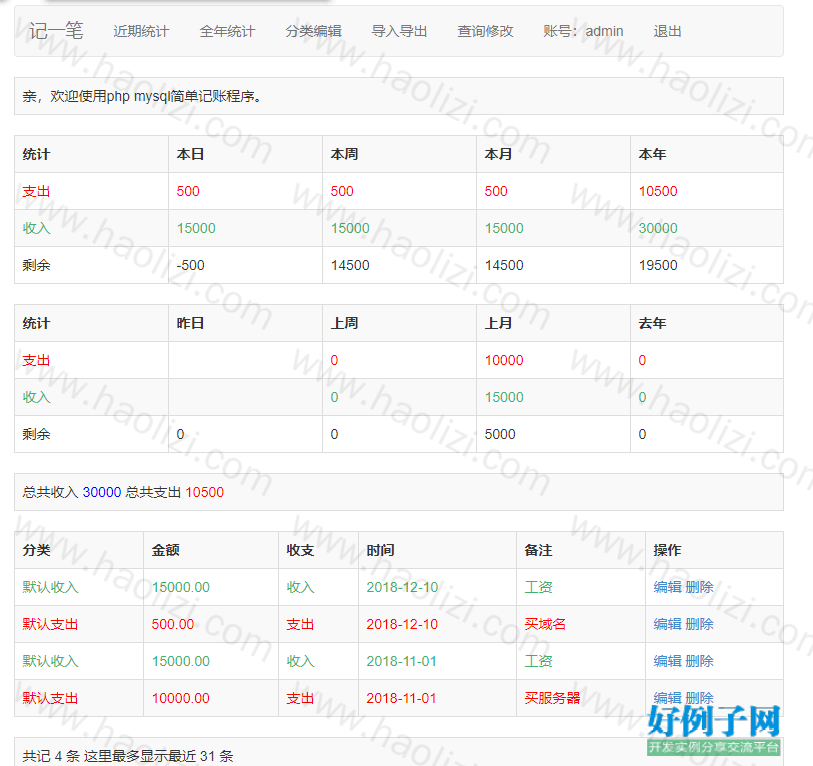Click the amount 10000.00 in records

[x=180, y=698]
